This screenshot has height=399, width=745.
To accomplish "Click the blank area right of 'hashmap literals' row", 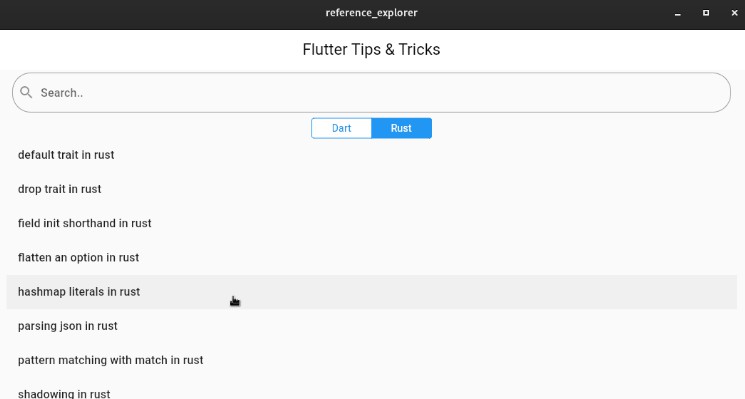I will pos(475,292).
